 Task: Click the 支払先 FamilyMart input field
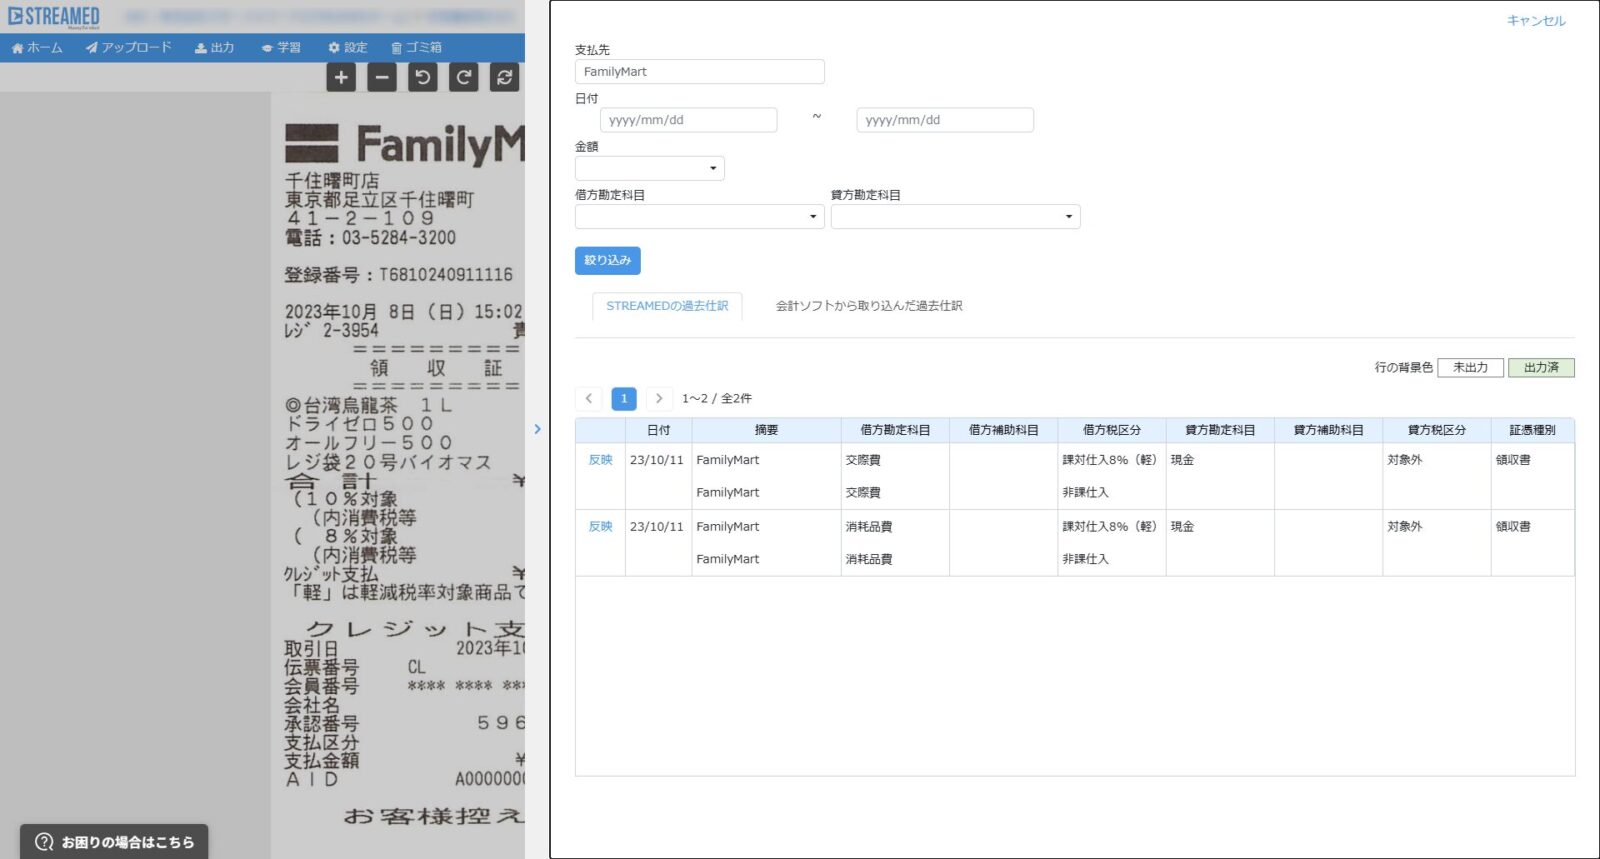click(x=700, y=72)
